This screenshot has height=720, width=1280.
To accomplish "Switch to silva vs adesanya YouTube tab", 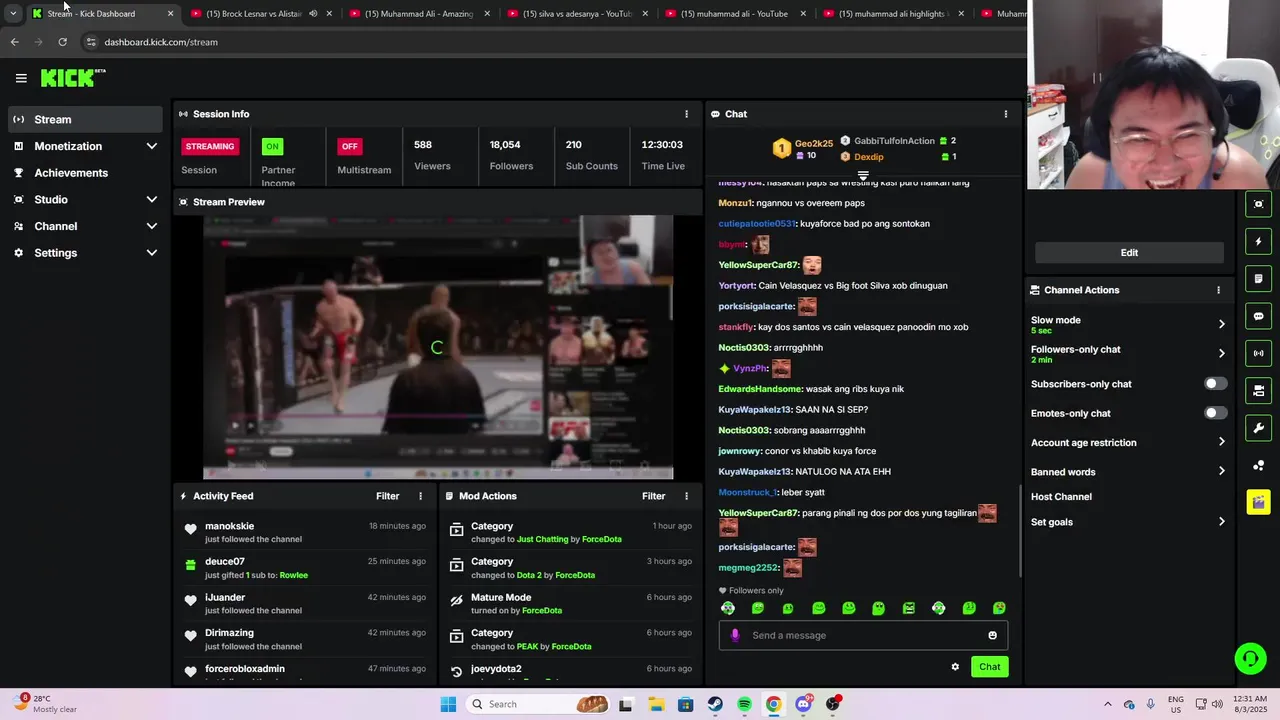I will coord(578,14).
